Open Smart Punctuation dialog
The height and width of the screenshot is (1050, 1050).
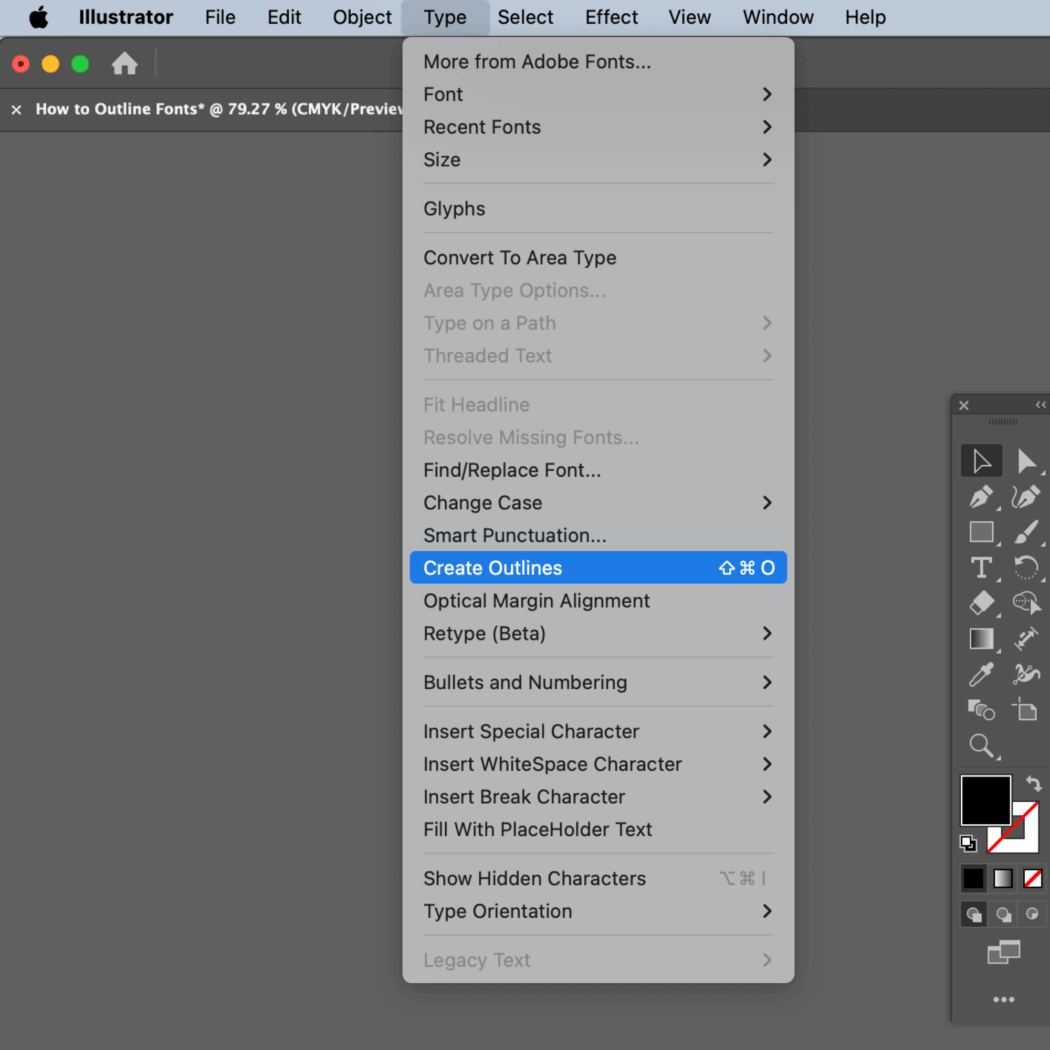click(x=598, y=536)
